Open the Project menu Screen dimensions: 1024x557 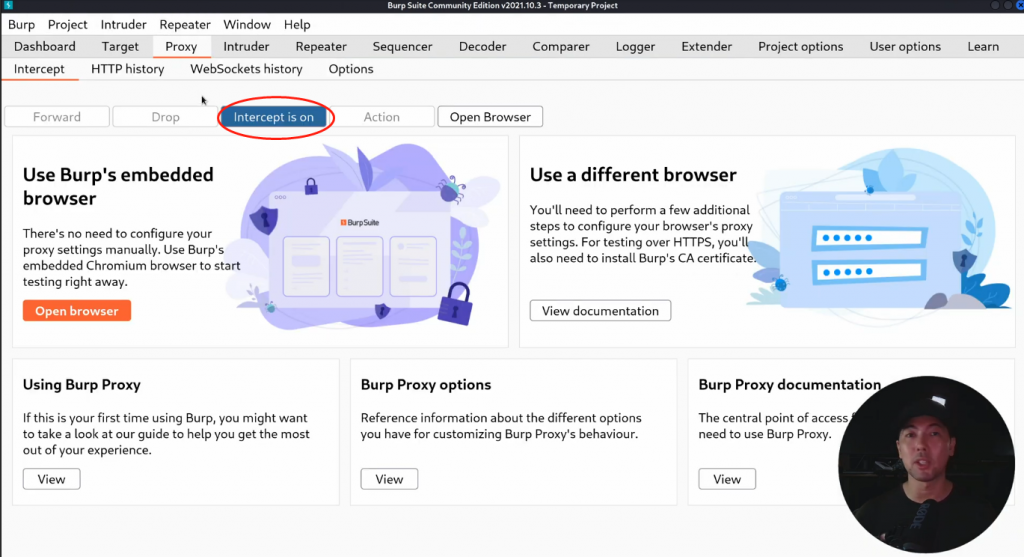(x=67, y=24)
